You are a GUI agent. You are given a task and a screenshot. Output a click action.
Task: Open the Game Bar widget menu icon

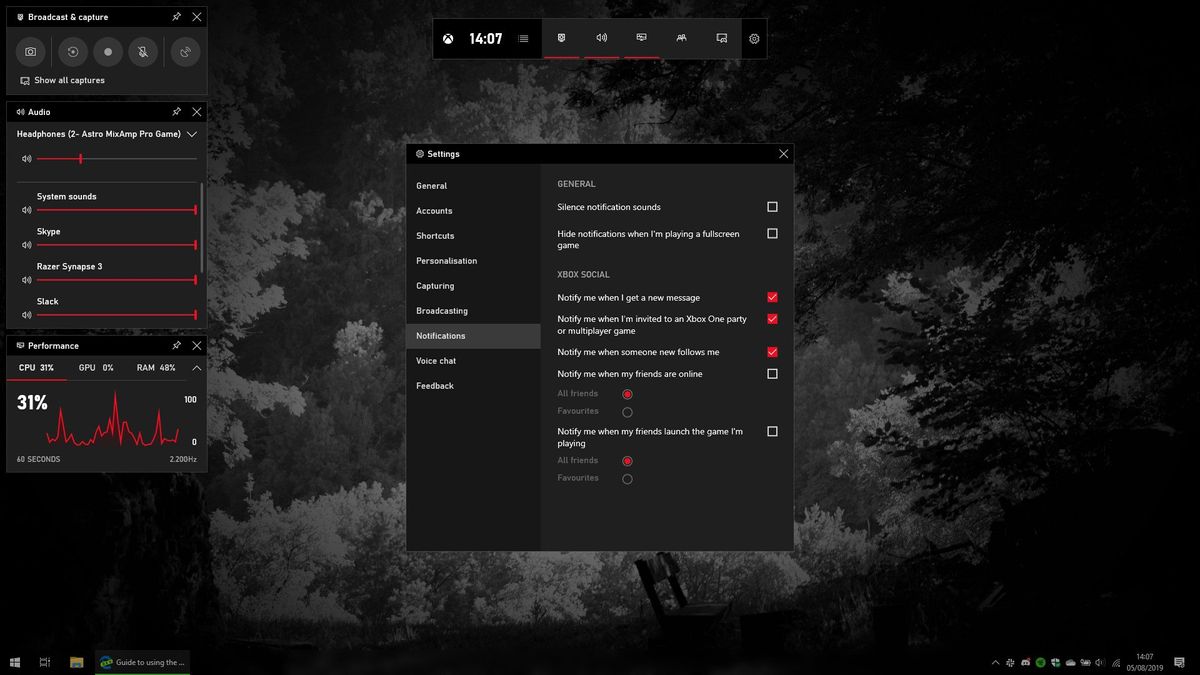pos(524,38)
